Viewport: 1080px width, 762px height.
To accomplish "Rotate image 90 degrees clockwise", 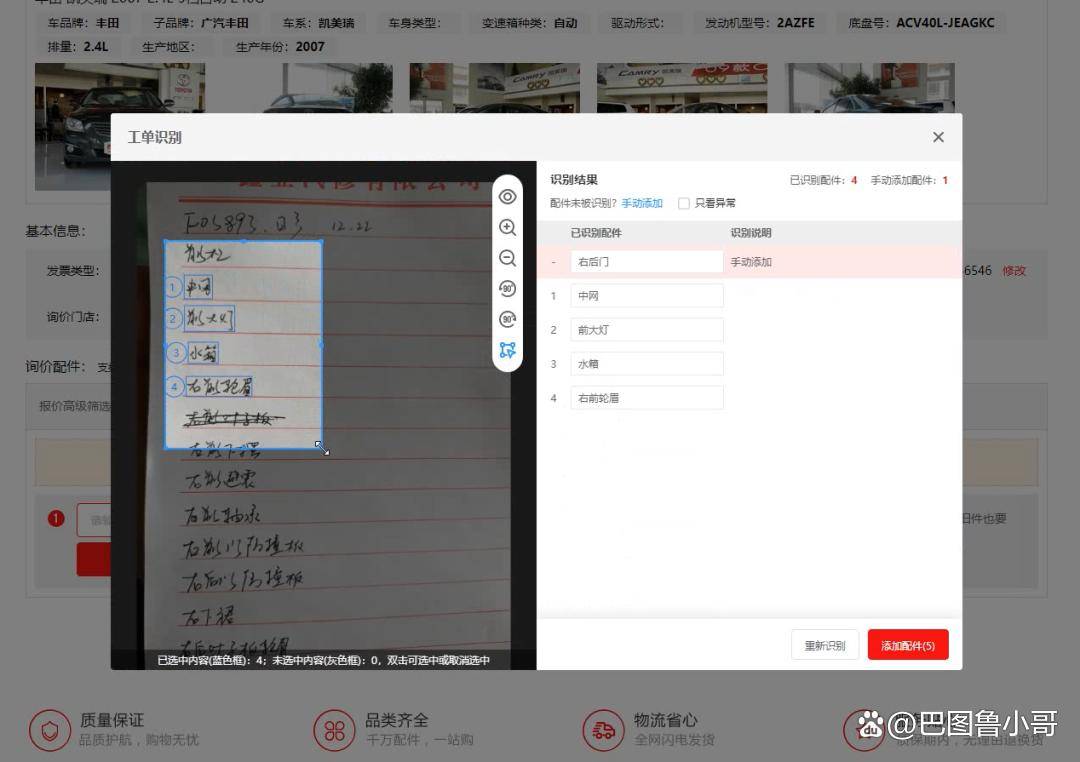I will [x=508, y=319].
